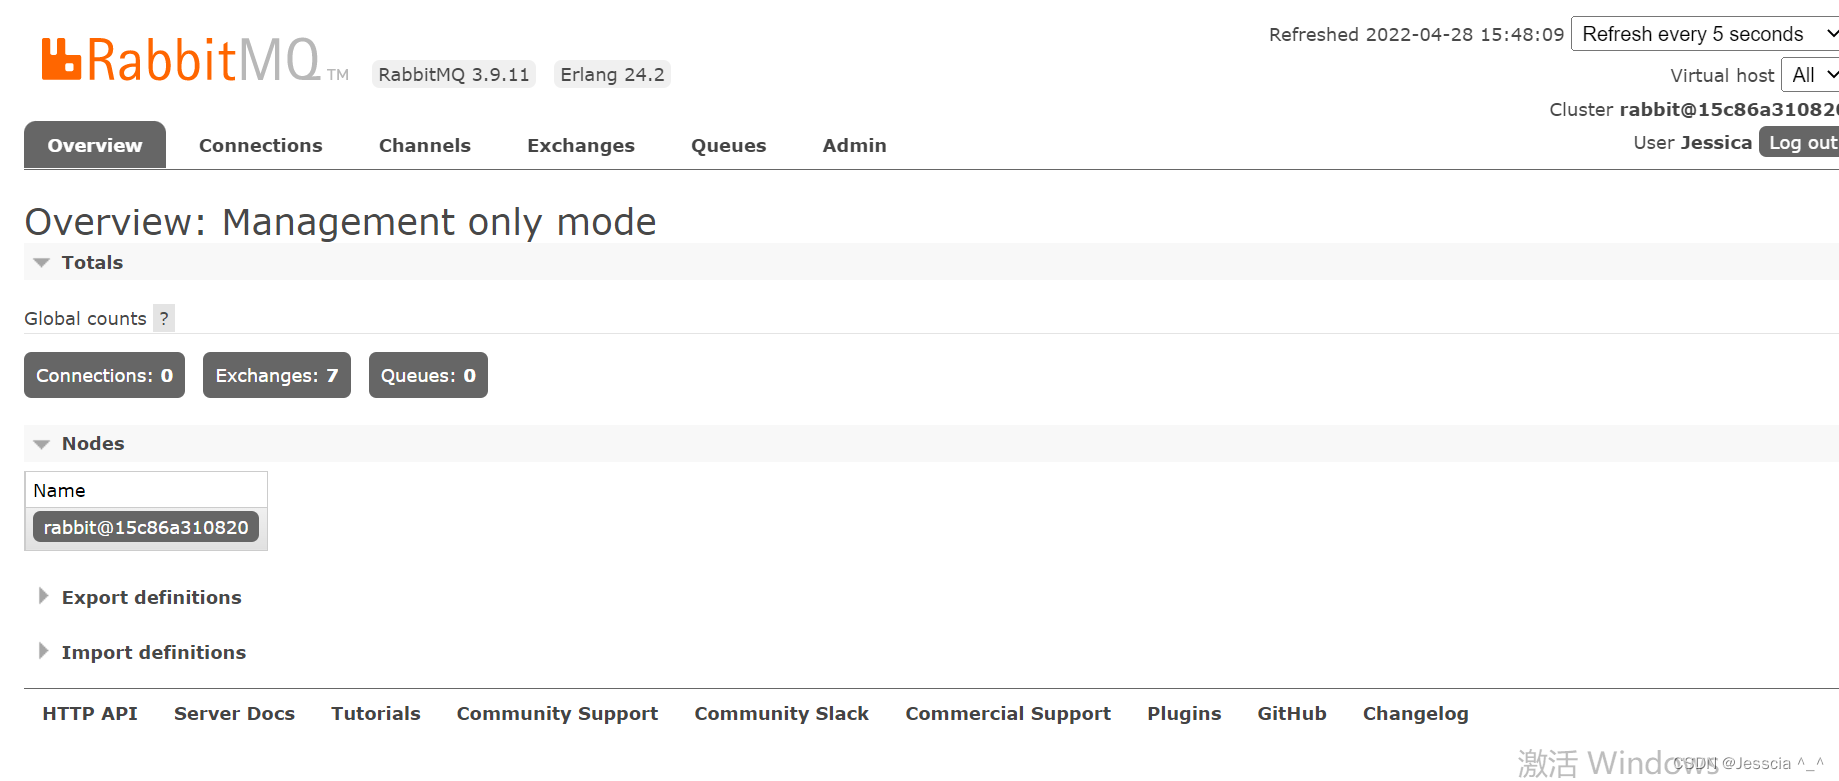Click the Overview: Management only mode heading
Image resolution: width=1839 pixels, height=781 pixels.
pos(340,222)
